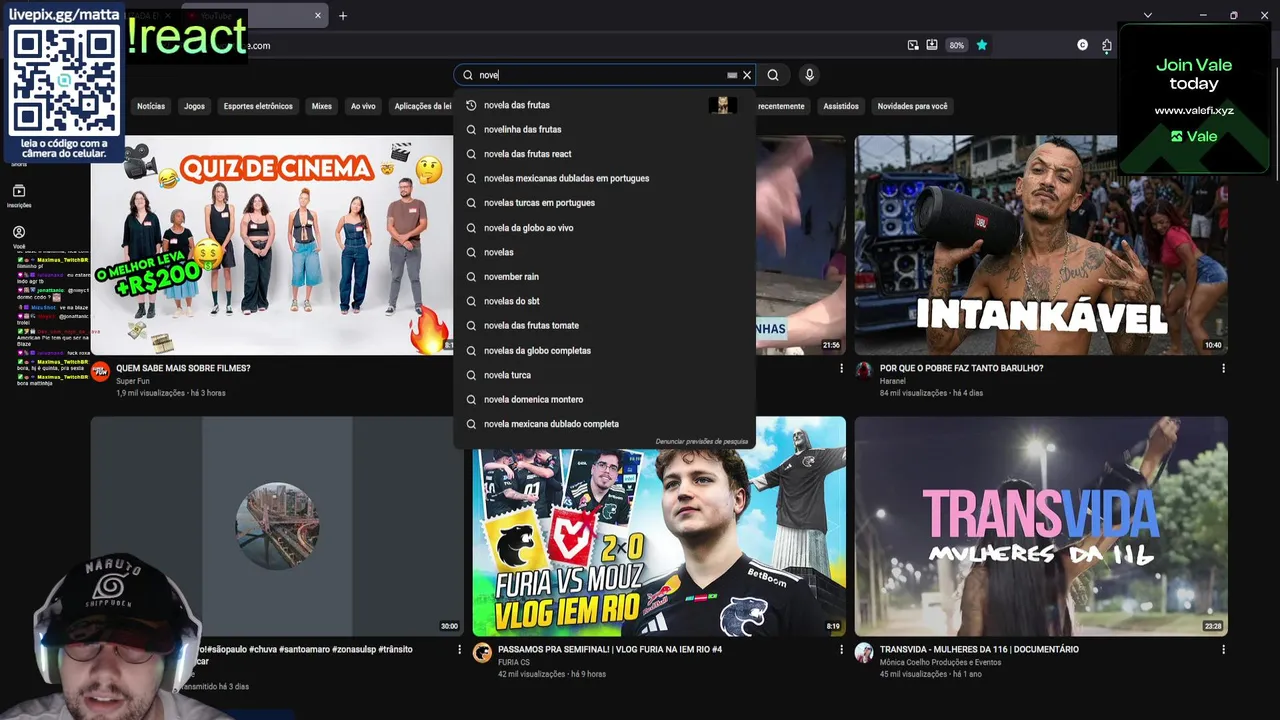The image size is (1280, 720).
Task: Select 'november rain' suggestion
Action: point(604,277)
